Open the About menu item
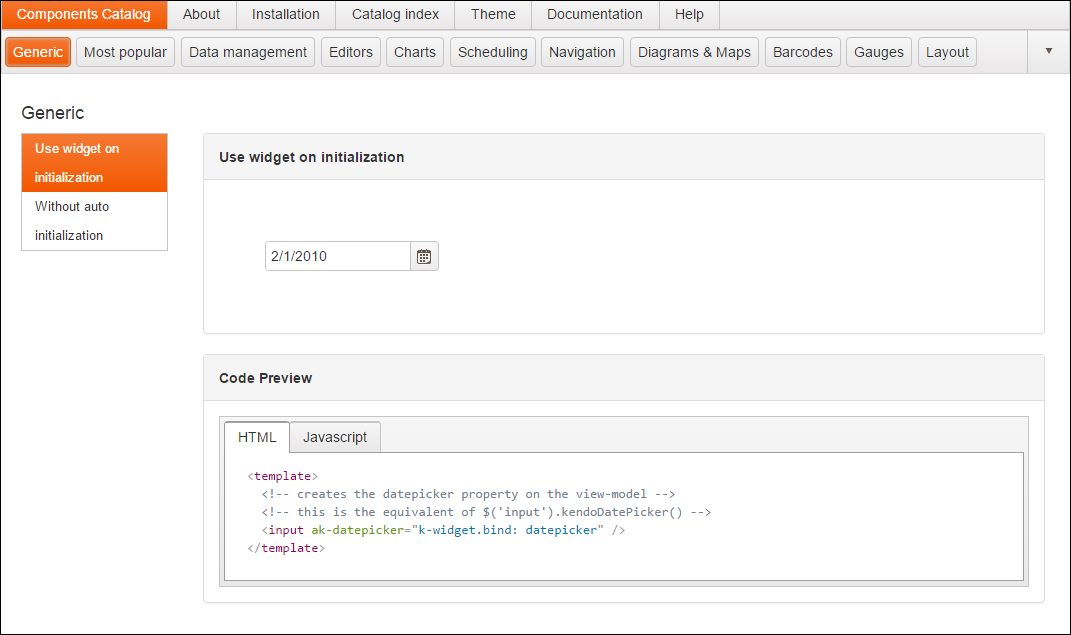The width and height of the screenshot is (1071, 635). (x=201, y=14)
